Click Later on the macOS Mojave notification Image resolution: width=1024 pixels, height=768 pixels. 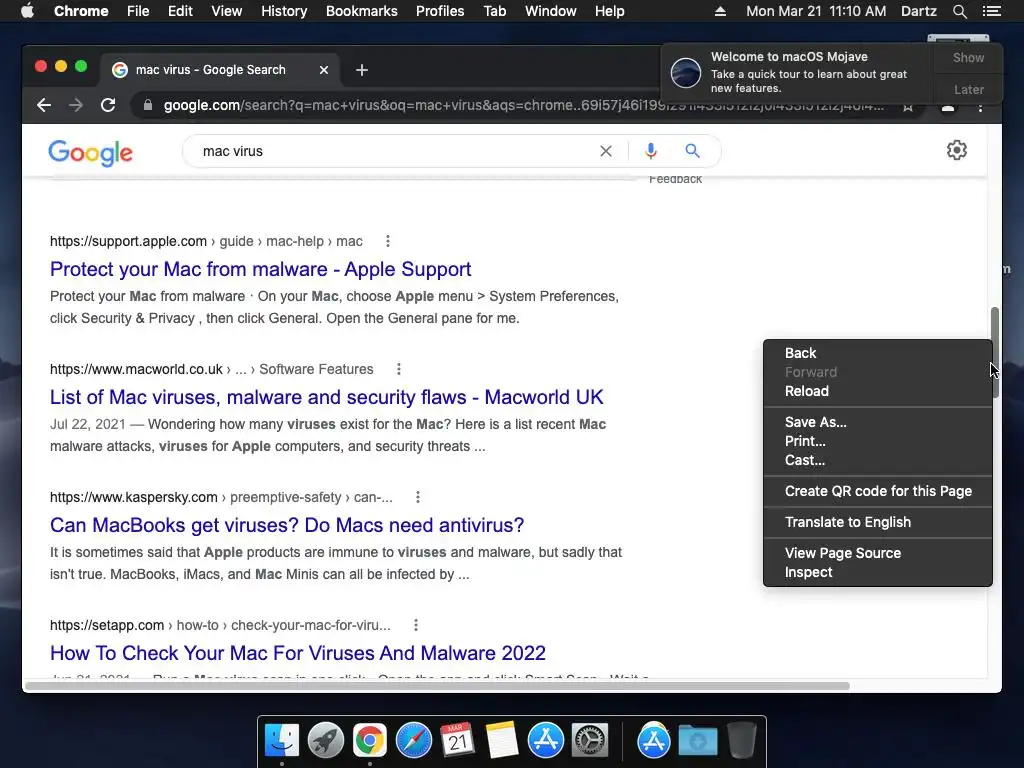pos(968,89)
